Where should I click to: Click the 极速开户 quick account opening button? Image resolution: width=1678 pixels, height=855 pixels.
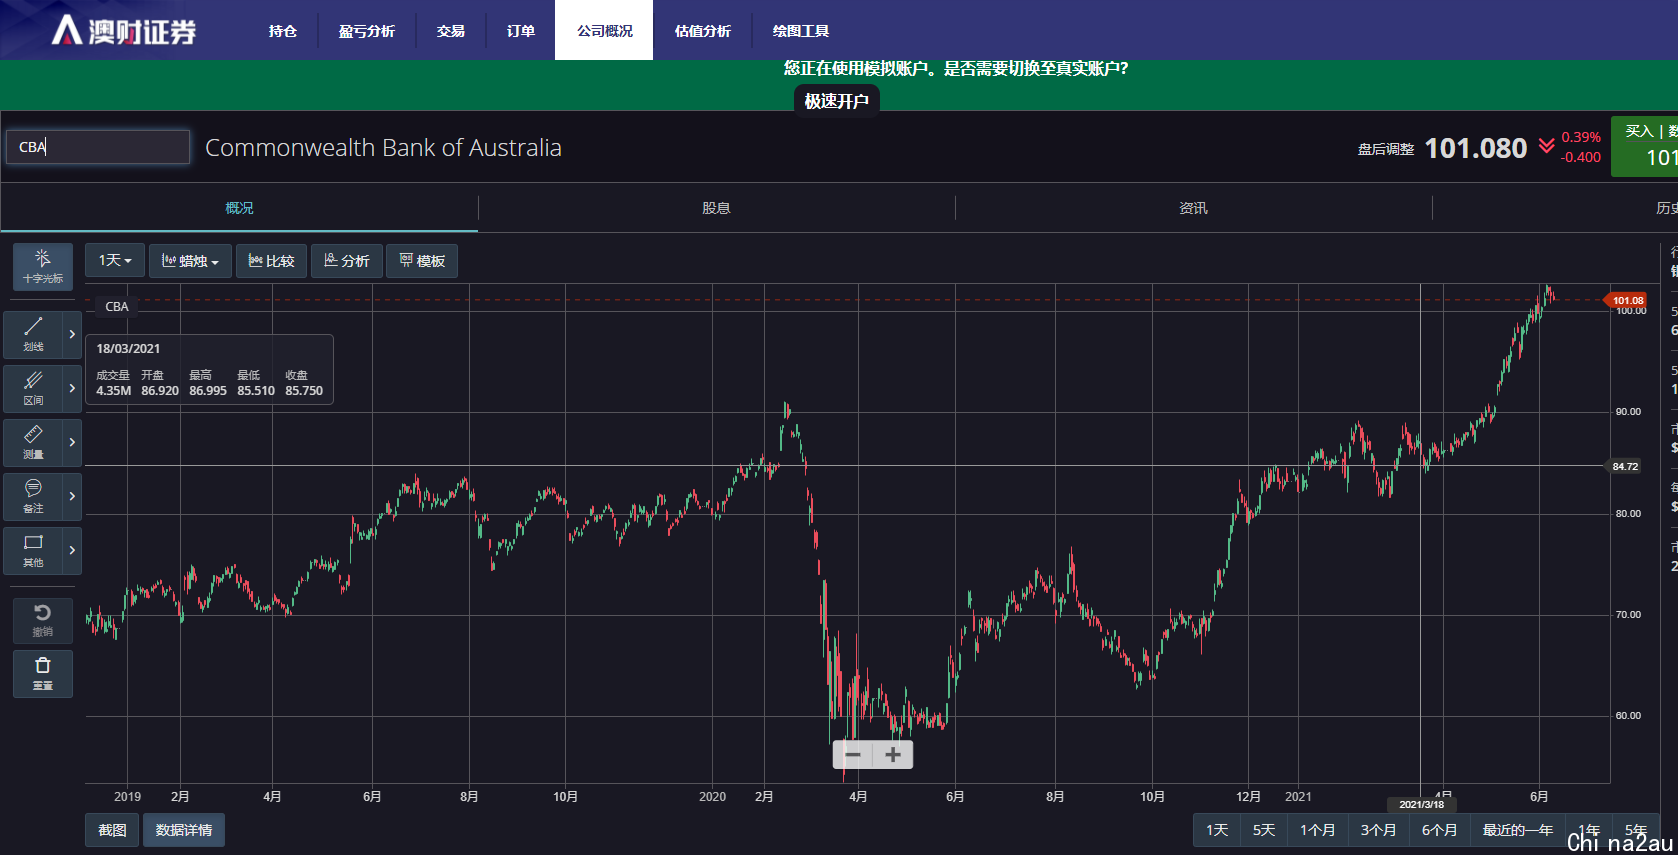[x=837, y=101]
